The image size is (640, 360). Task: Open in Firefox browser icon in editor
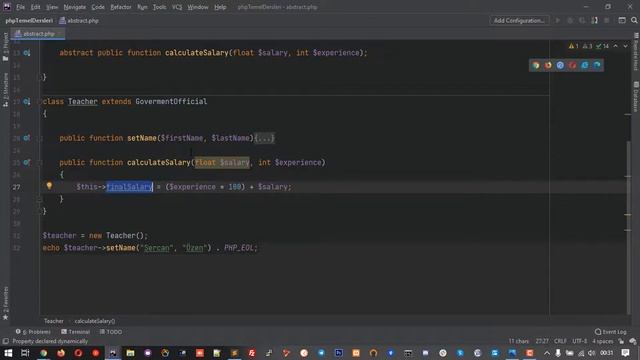(548, 65)
